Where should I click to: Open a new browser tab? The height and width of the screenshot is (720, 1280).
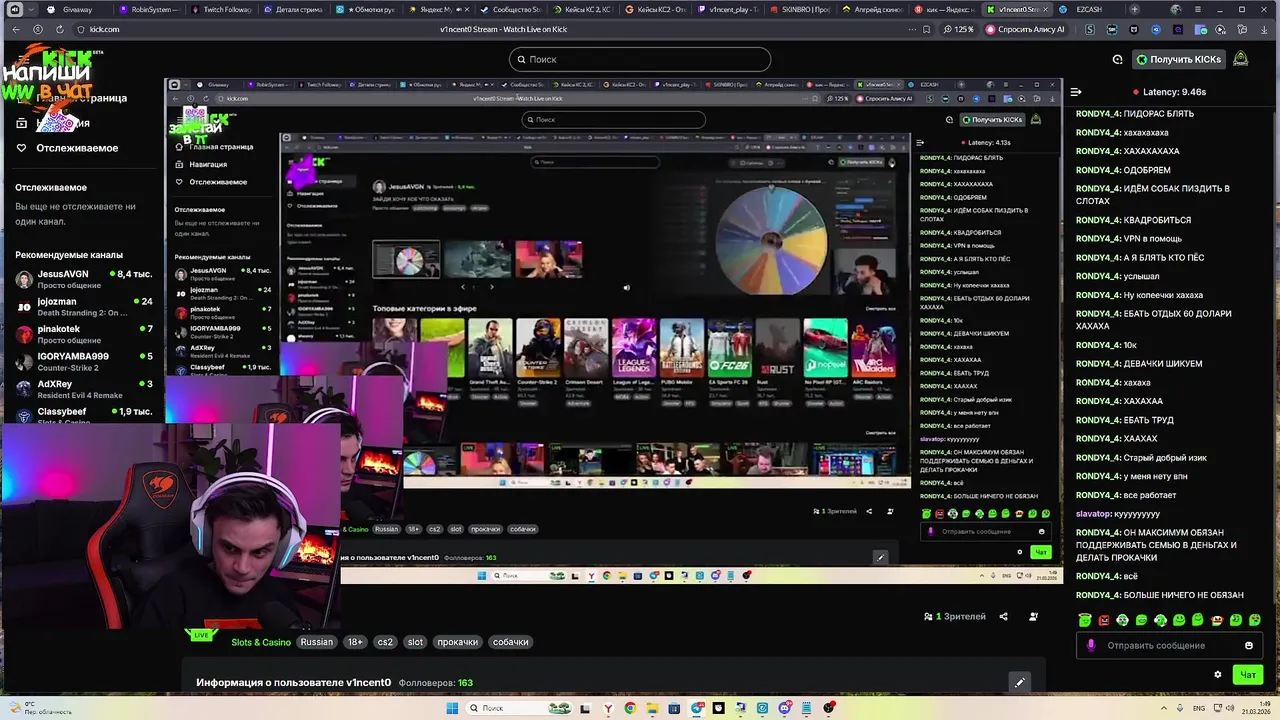click(1134, 9)
